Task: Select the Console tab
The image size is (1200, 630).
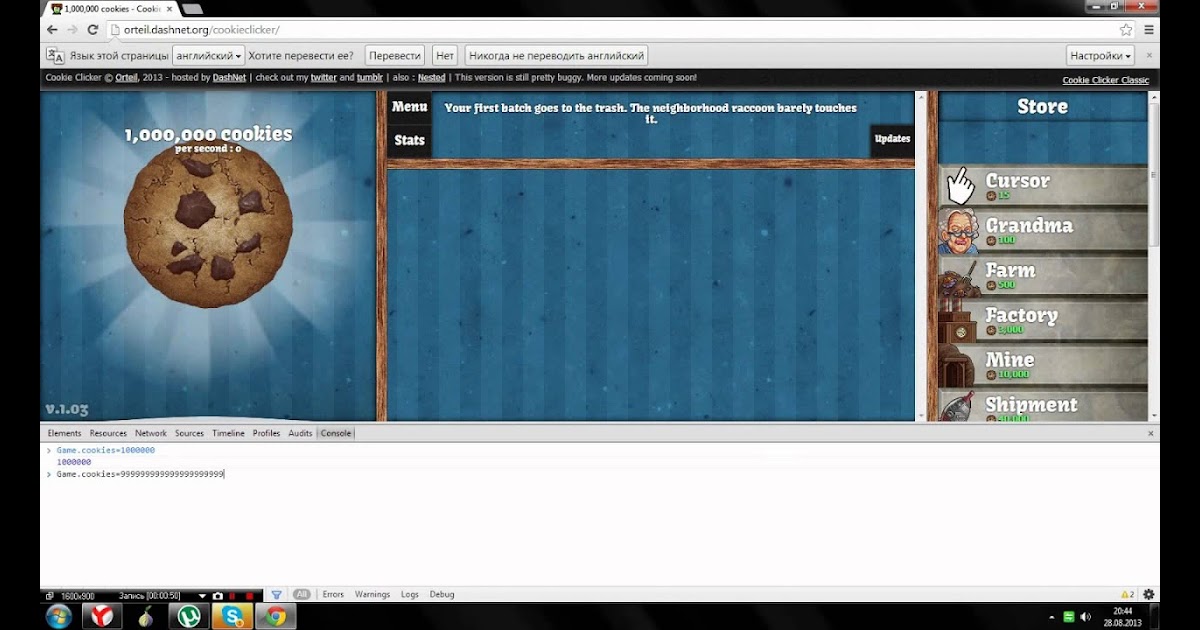Action: click(x=336, y=433)
